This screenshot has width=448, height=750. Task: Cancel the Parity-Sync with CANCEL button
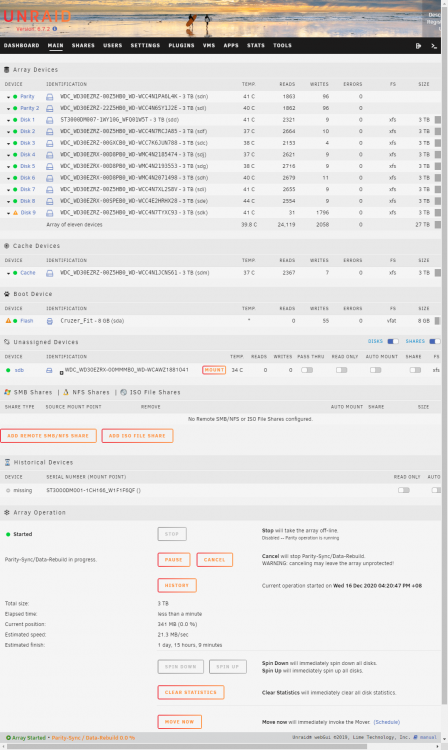pos(215,560)
